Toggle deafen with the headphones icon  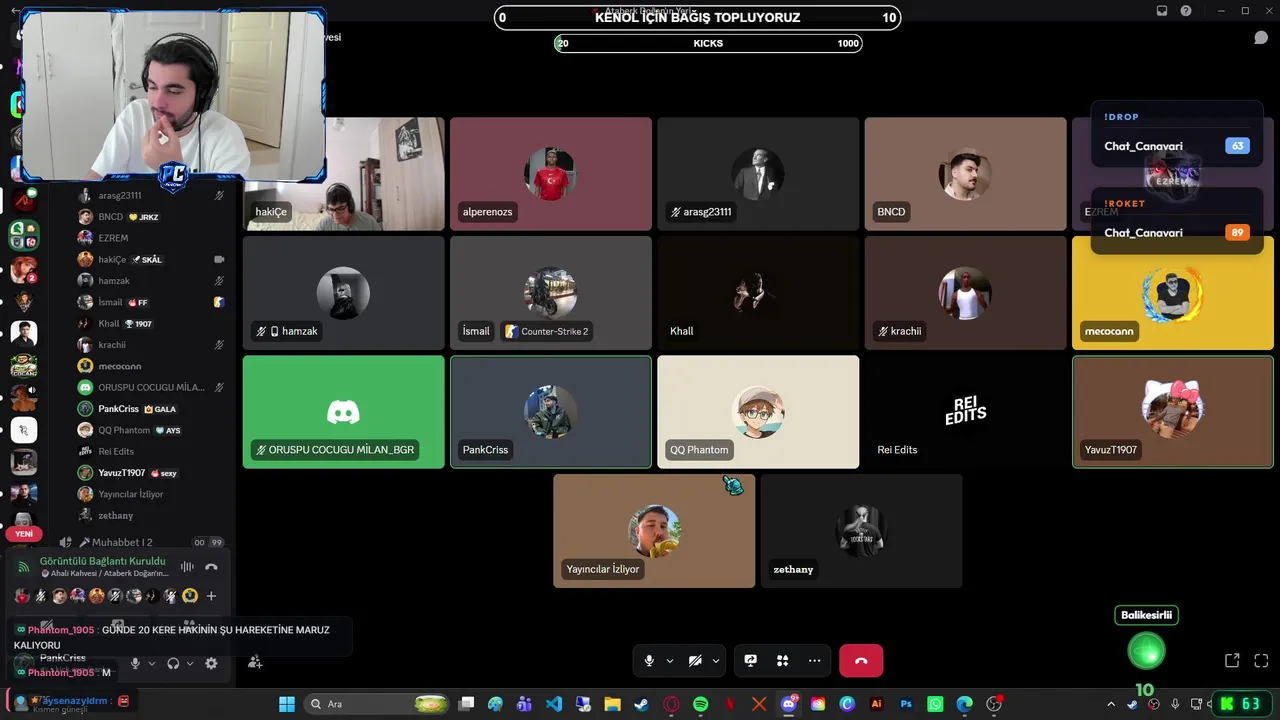click(x=173, y=663)
